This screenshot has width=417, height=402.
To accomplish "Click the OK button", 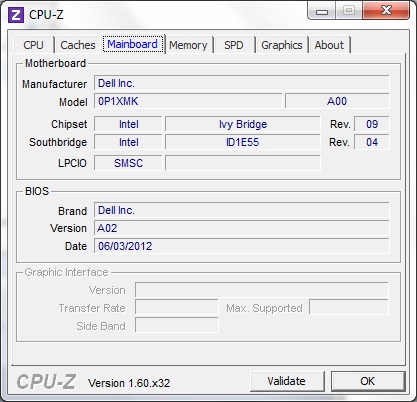I will (368, 381).
